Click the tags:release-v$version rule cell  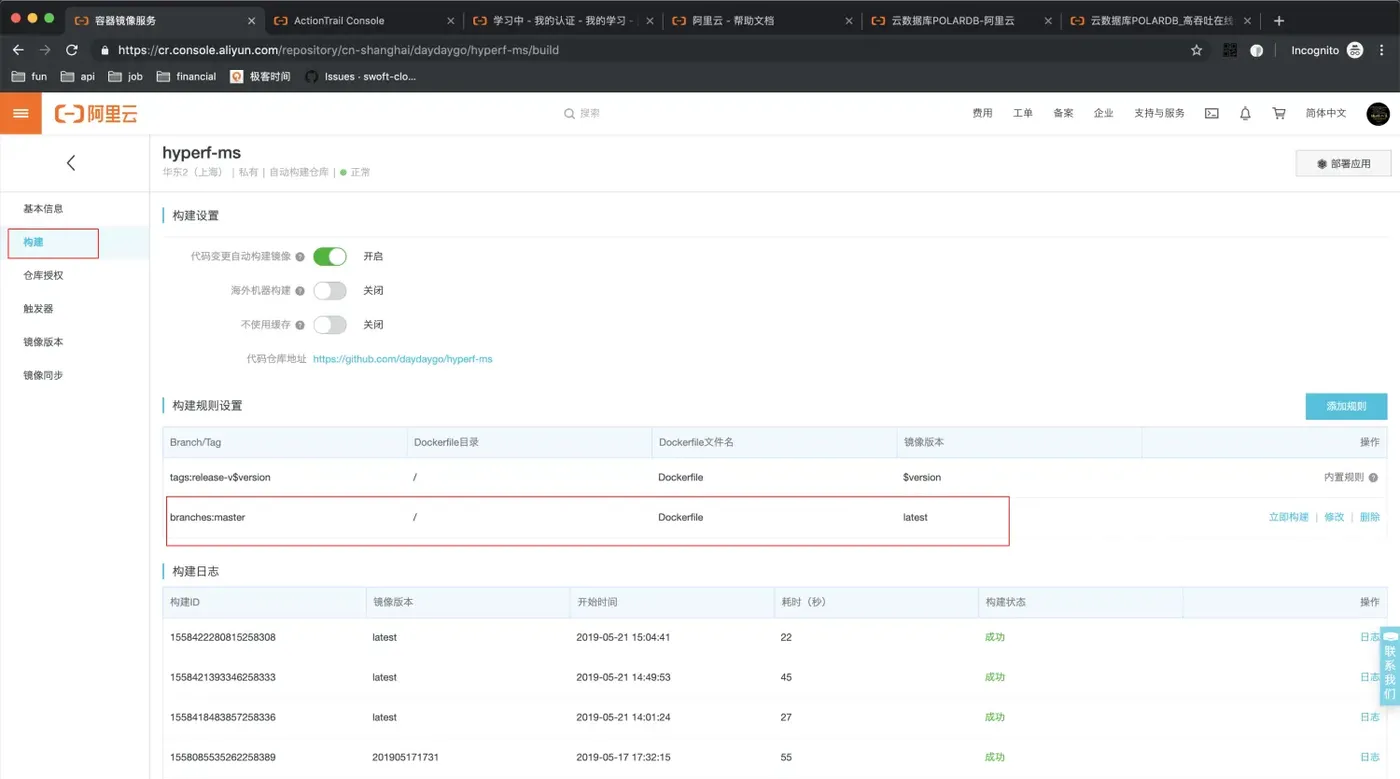pos(220,478)
